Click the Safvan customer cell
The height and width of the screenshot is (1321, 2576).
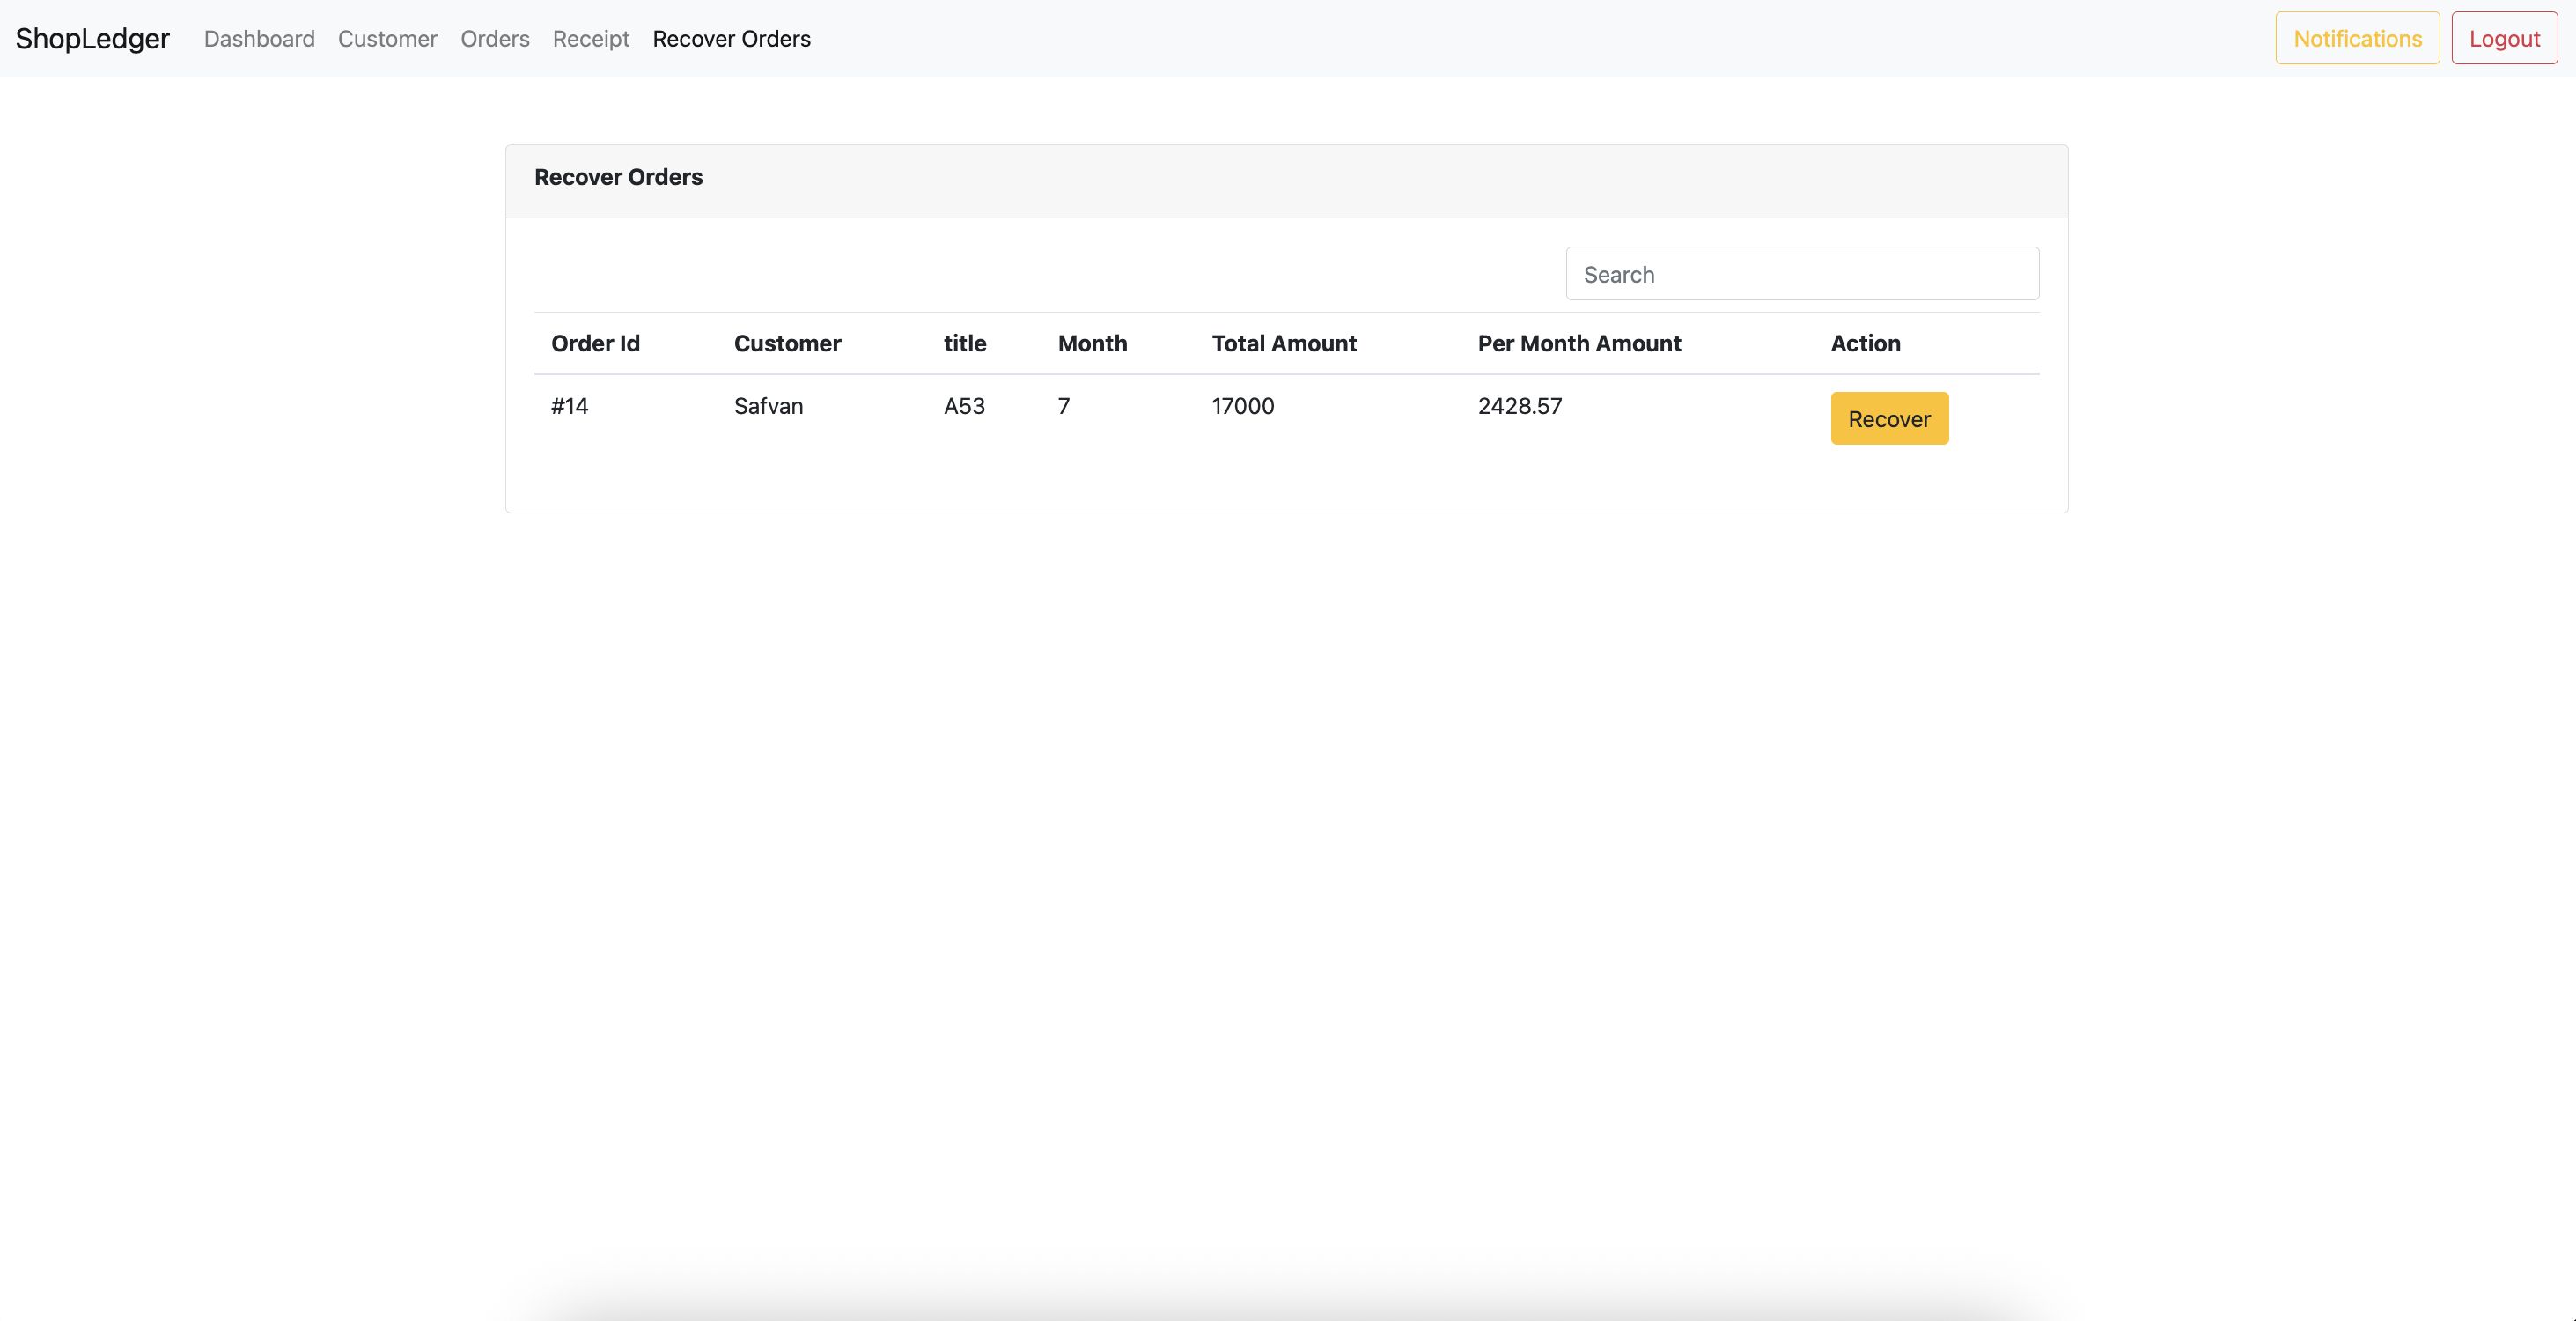(768, 406)
